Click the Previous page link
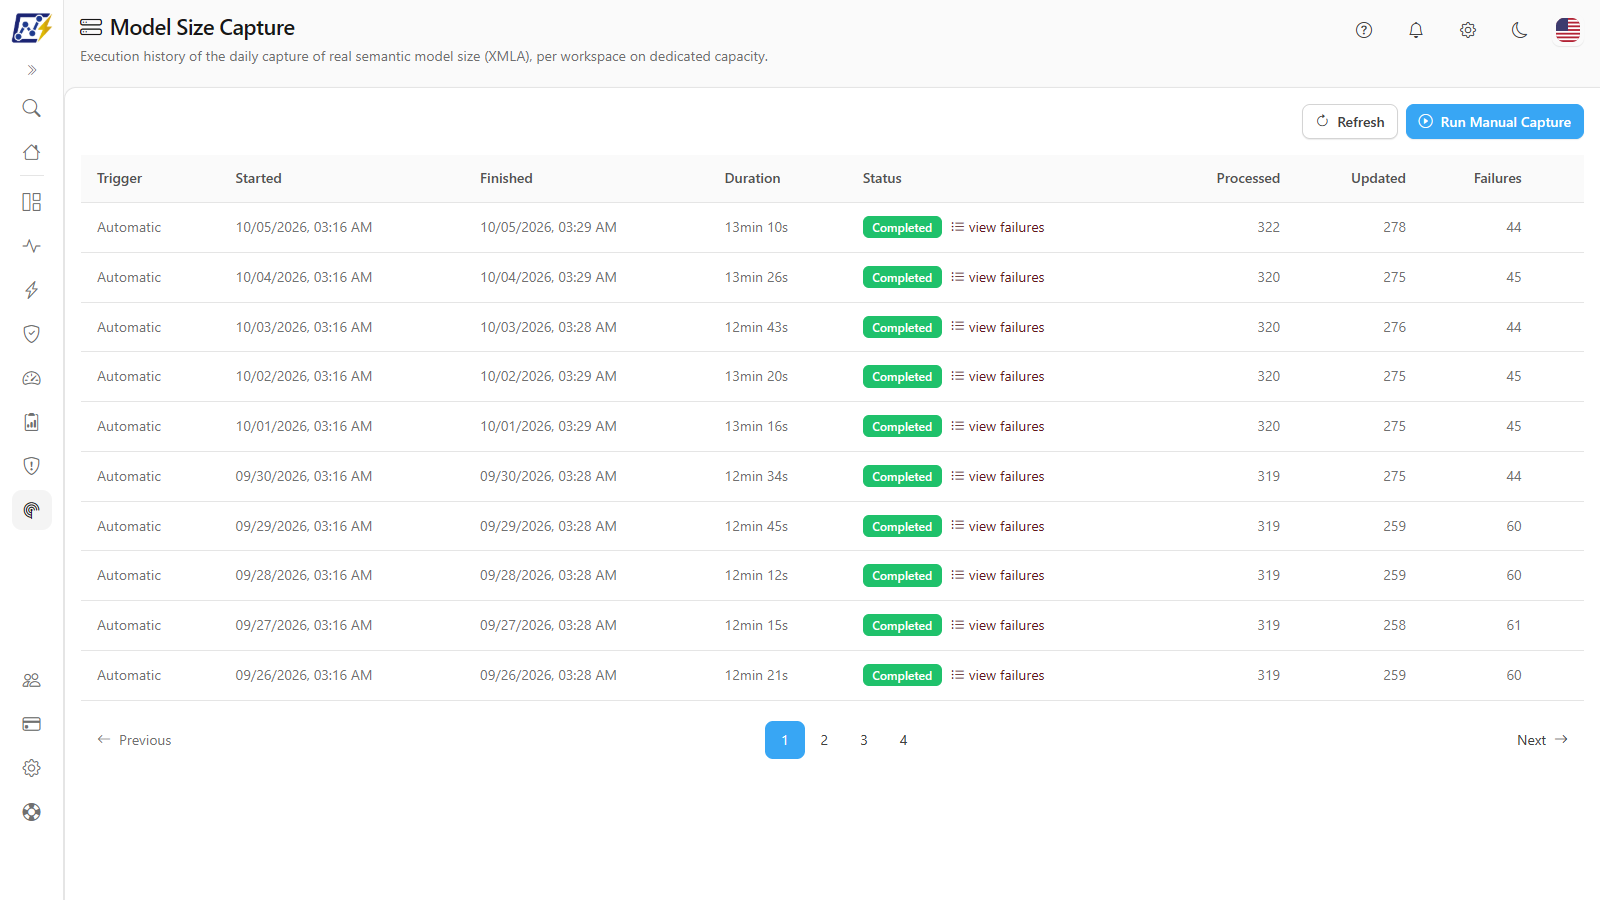The height and width of the screenshot is (900, 1600). (134, 740)
